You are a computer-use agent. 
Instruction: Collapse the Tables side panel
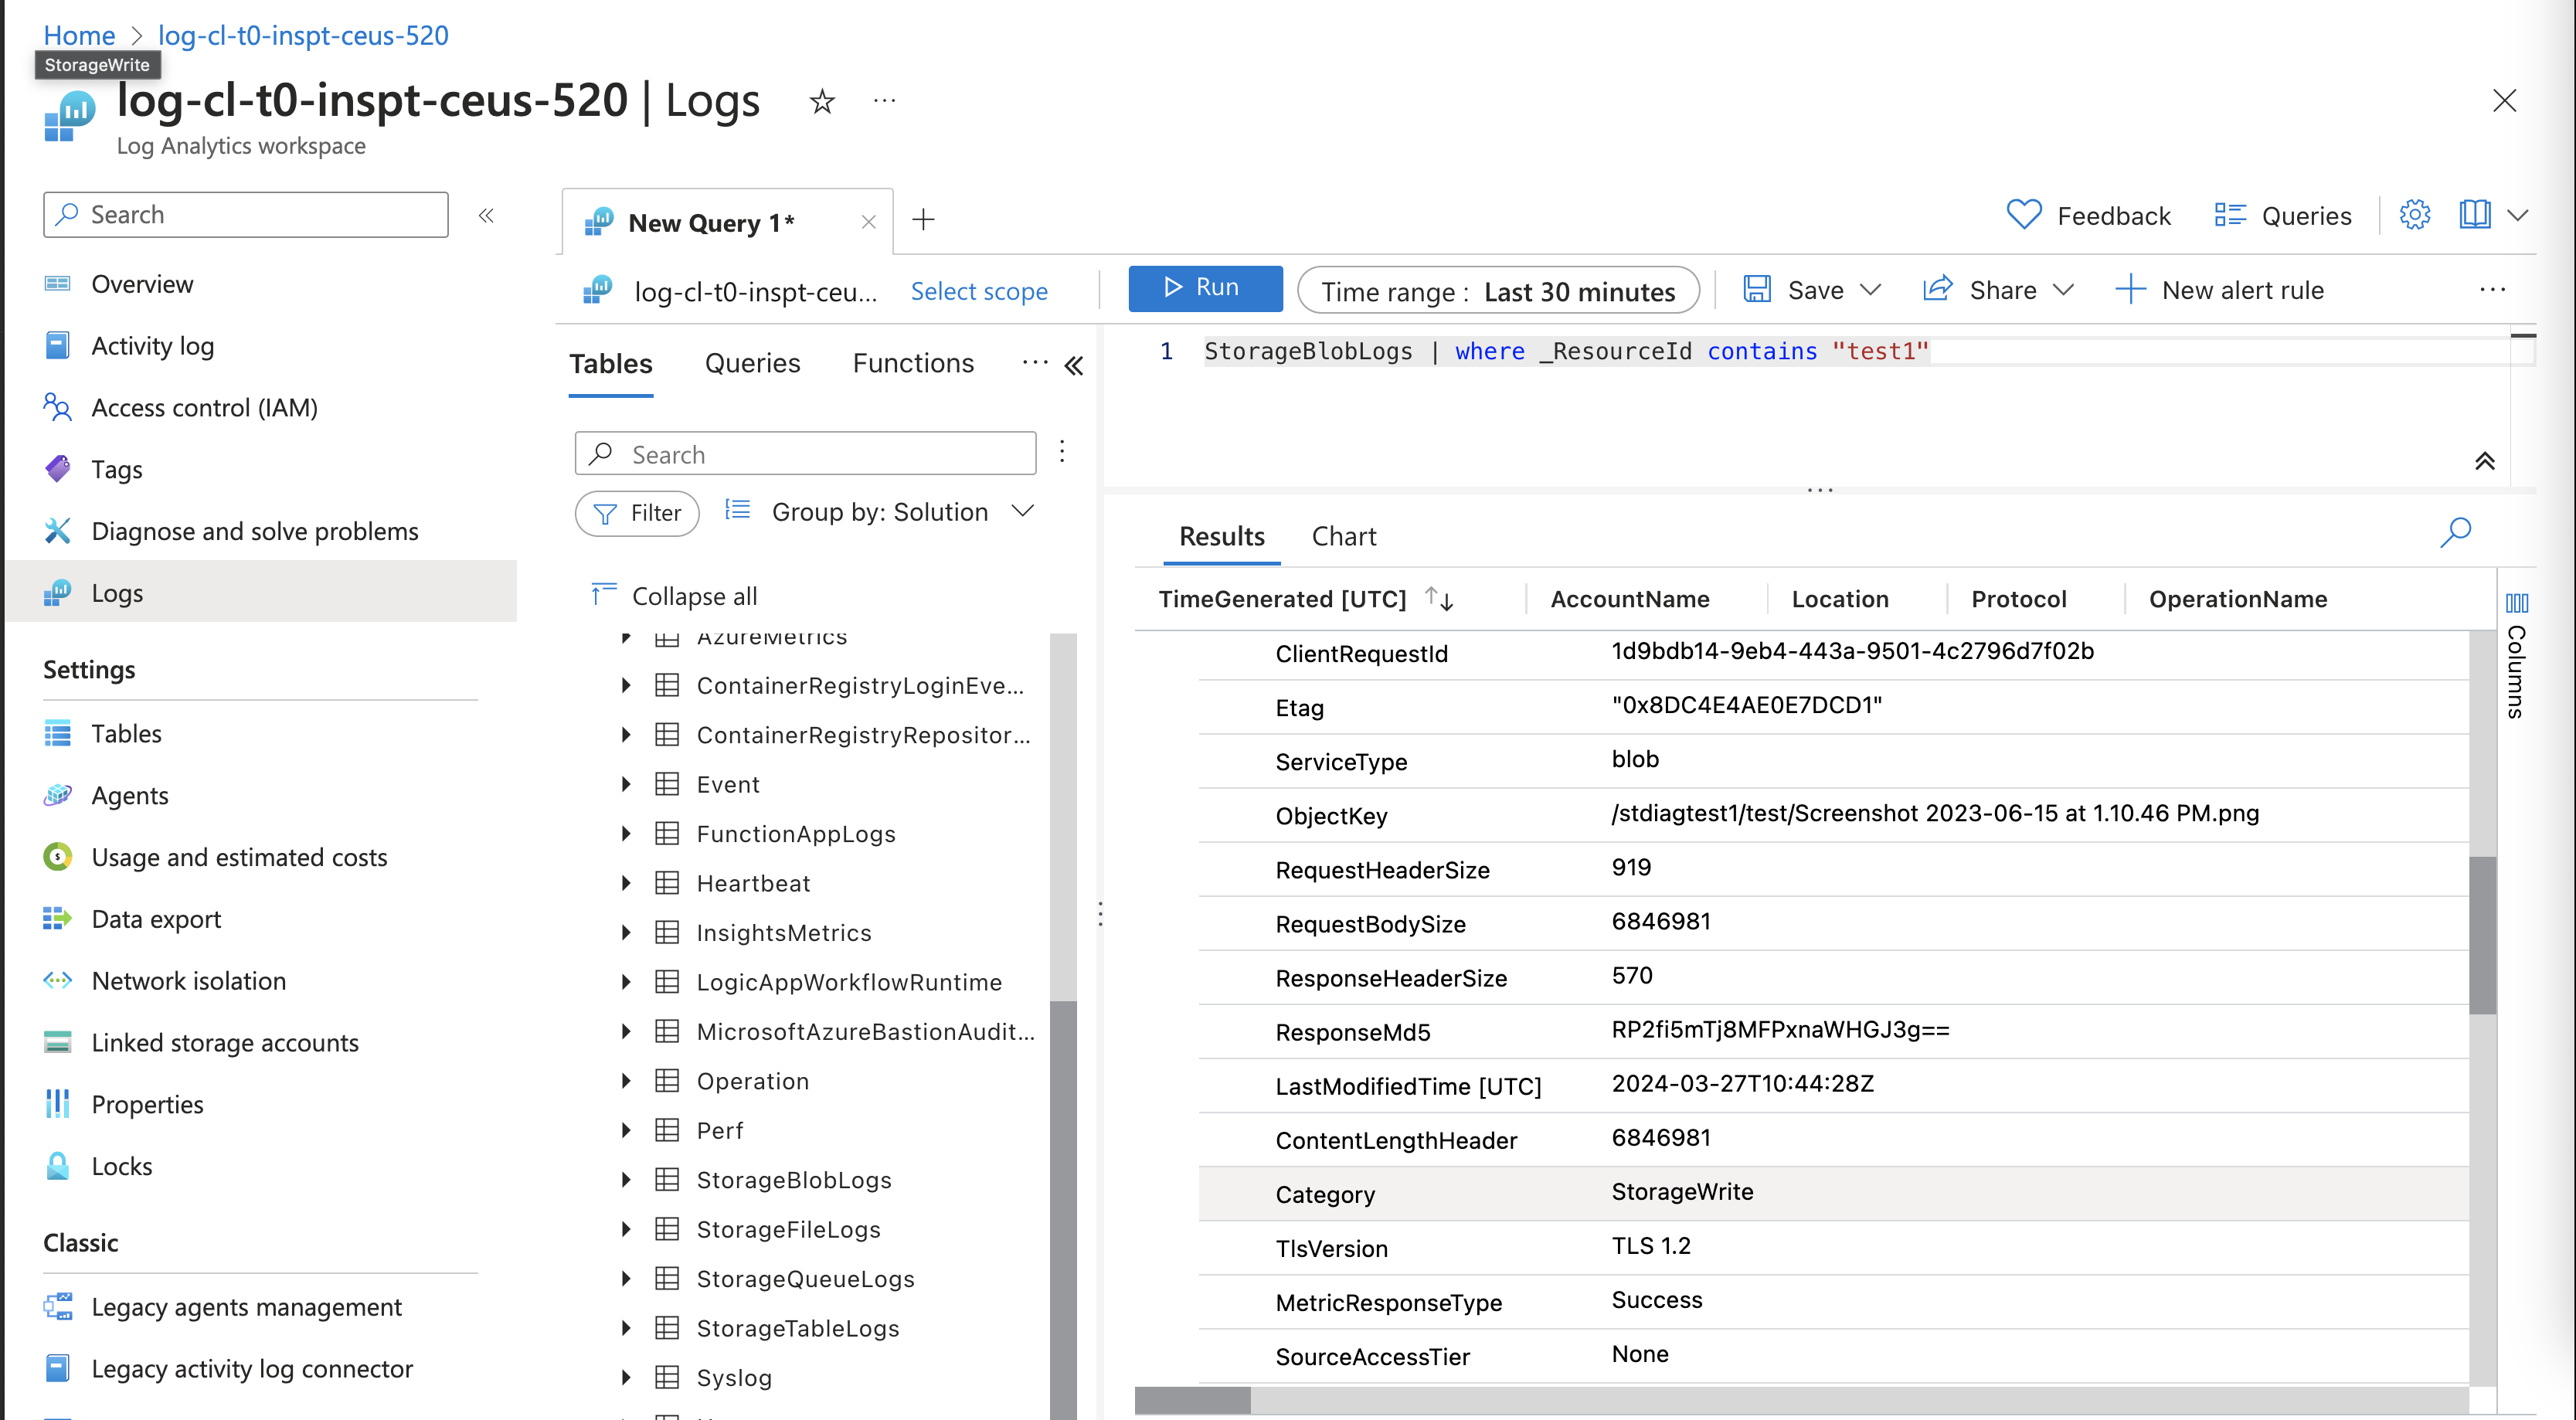click(1074, 366)
